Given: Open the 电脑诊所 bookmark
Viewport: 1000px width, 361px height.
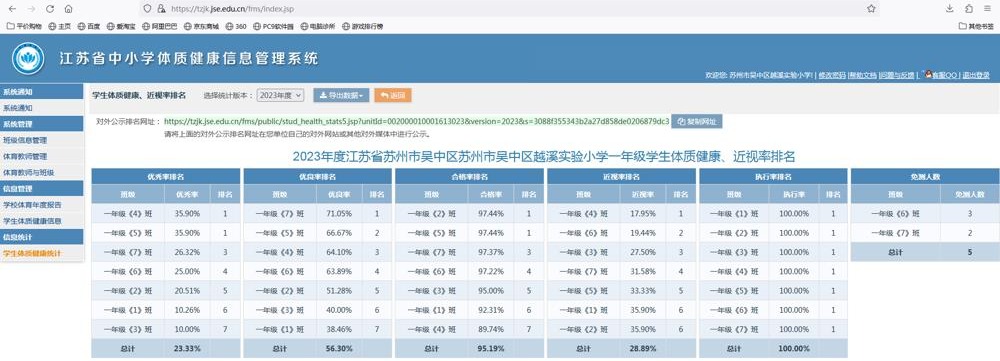Looking at the screenshot, I should pos(318,27).
